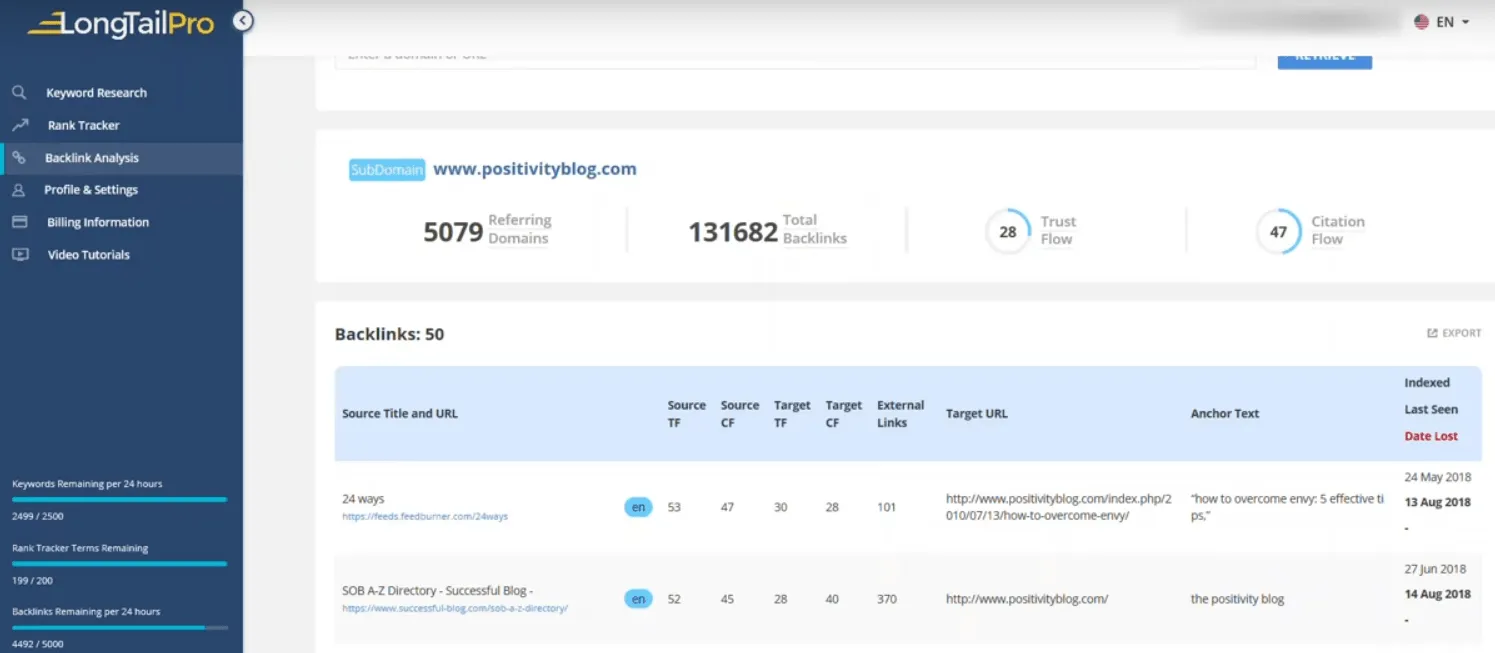Click the Citation Flow 47 circle gauge
This screenshot has width=1495, height=653.
pyautogui.click(x=1278, y=232)
